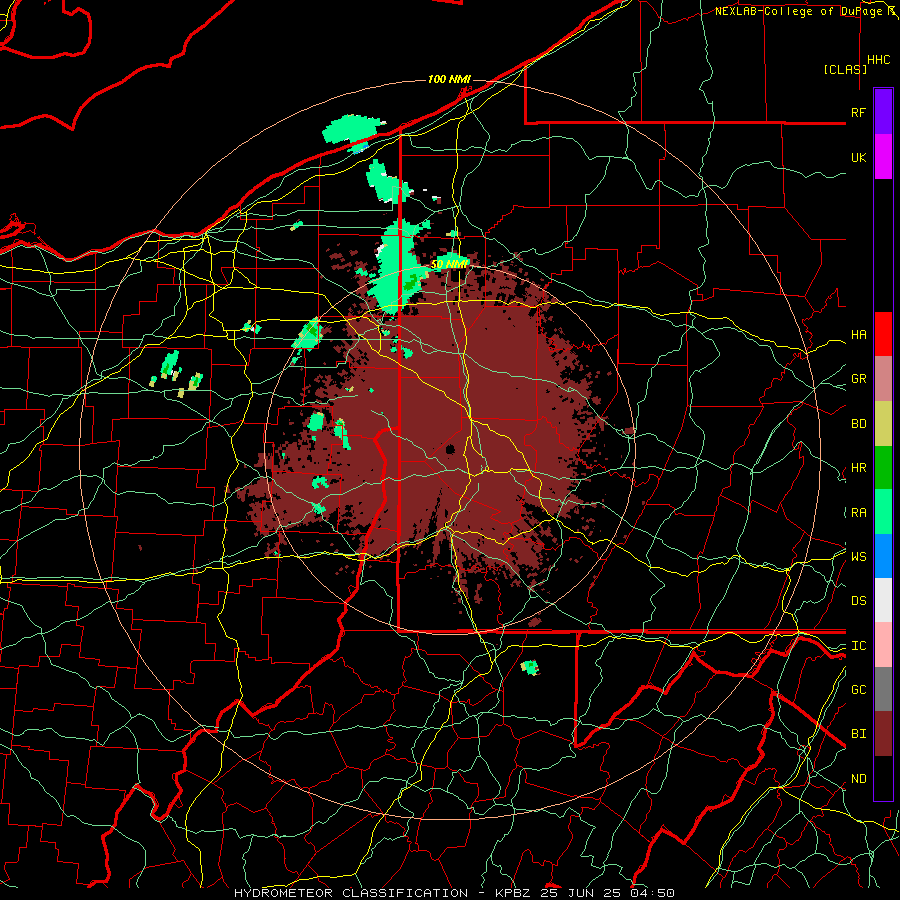Viewport: 900px width, 900px height.
Task: Click the 100 NMI range ring label
Action: [449, 79]
